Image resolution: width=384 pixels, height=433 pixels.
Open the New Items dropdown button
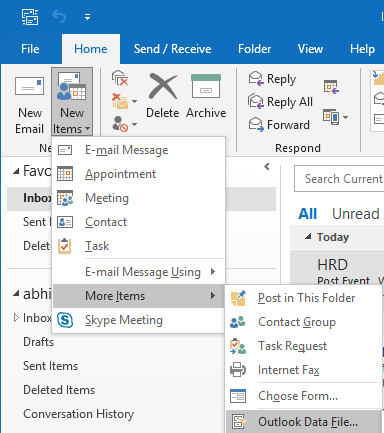[72, 102]
